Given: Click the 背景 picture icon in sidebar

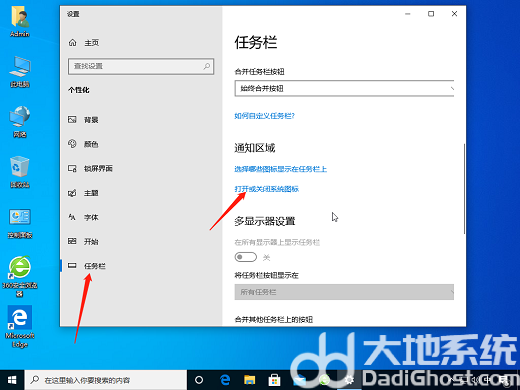Looking at the screenshot, I should pos(72,119).
